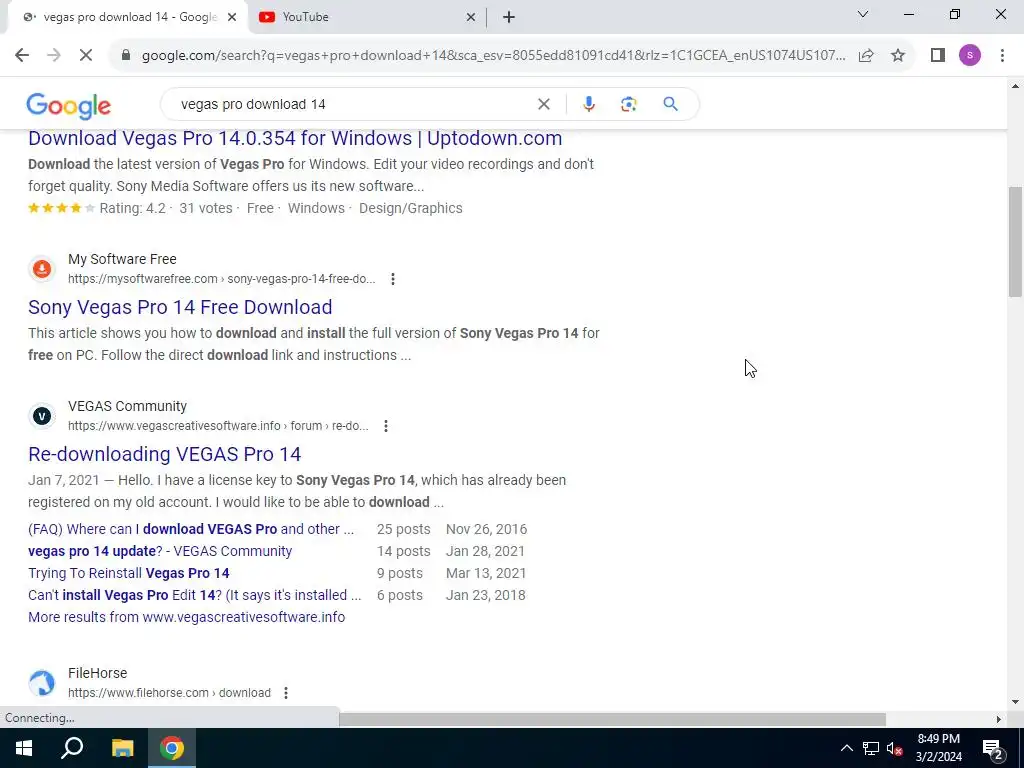Image resolution: width=1024 pixels, height=768 pixels.
Task: Open the Chrome three-dot menu
Action: tap(1002, 55)
